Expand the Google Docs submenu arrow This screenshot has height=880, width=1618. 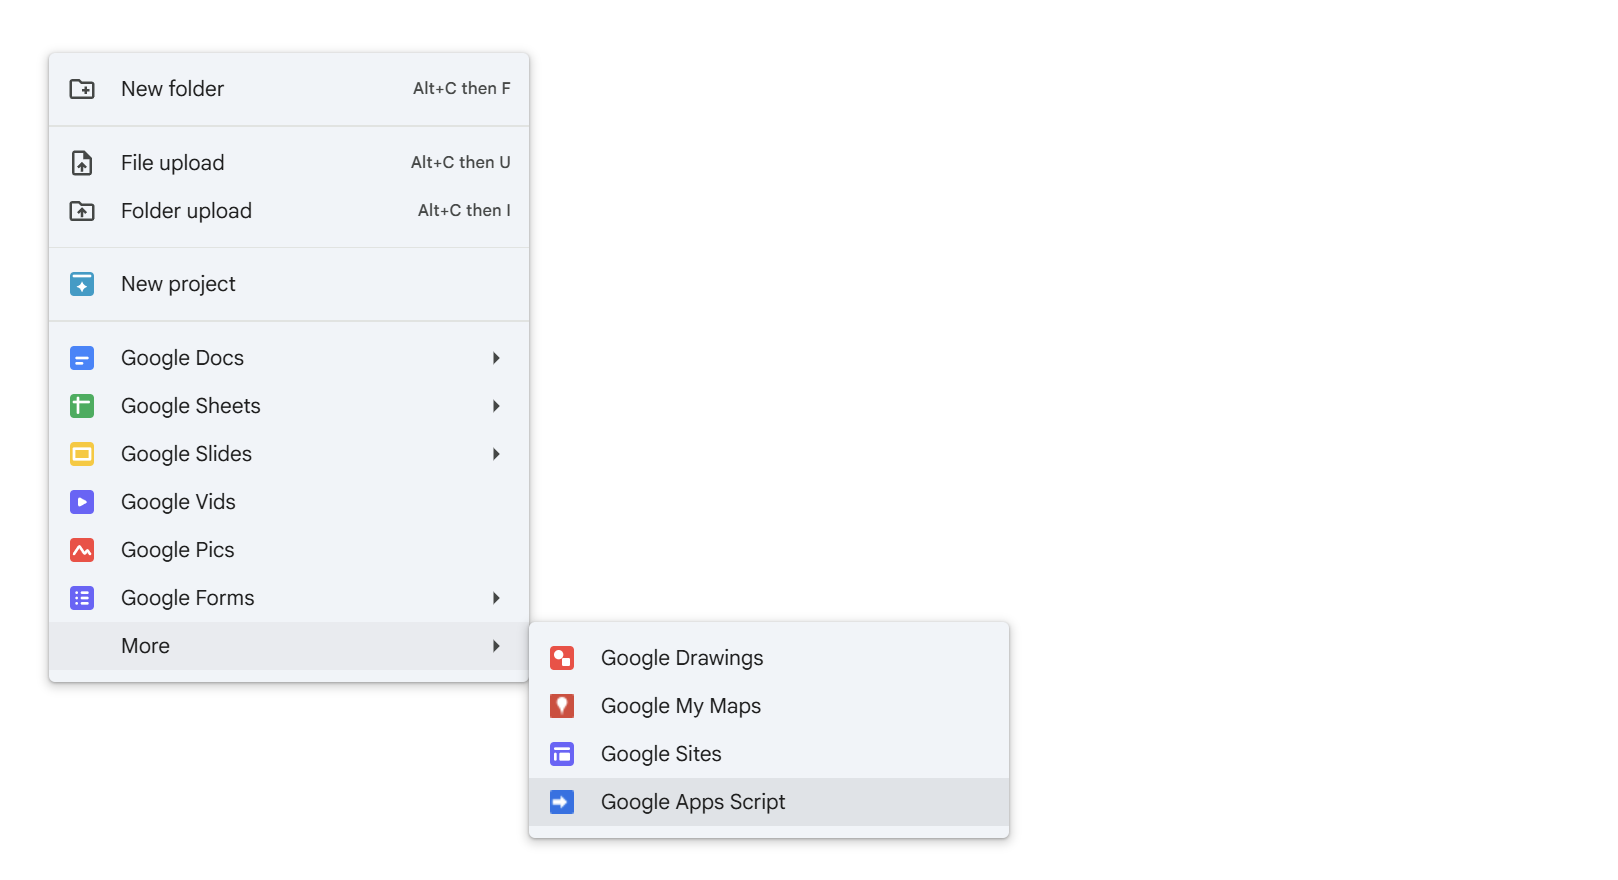[x=496, y=358]
